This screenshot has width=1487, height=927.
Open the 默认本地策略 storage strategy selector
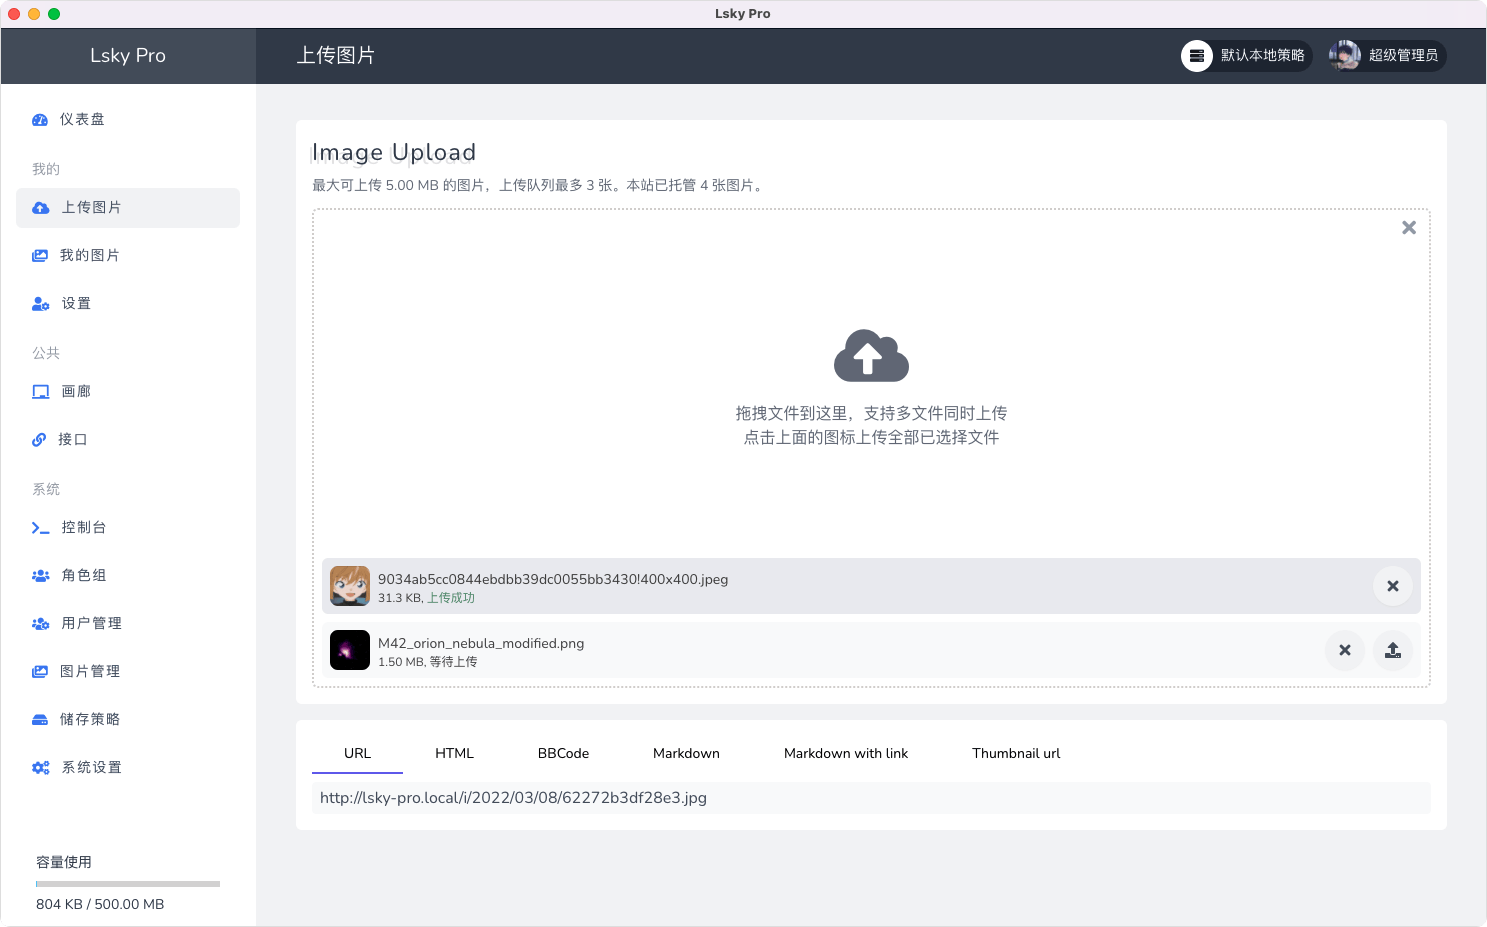click(x=1245, y=56)
